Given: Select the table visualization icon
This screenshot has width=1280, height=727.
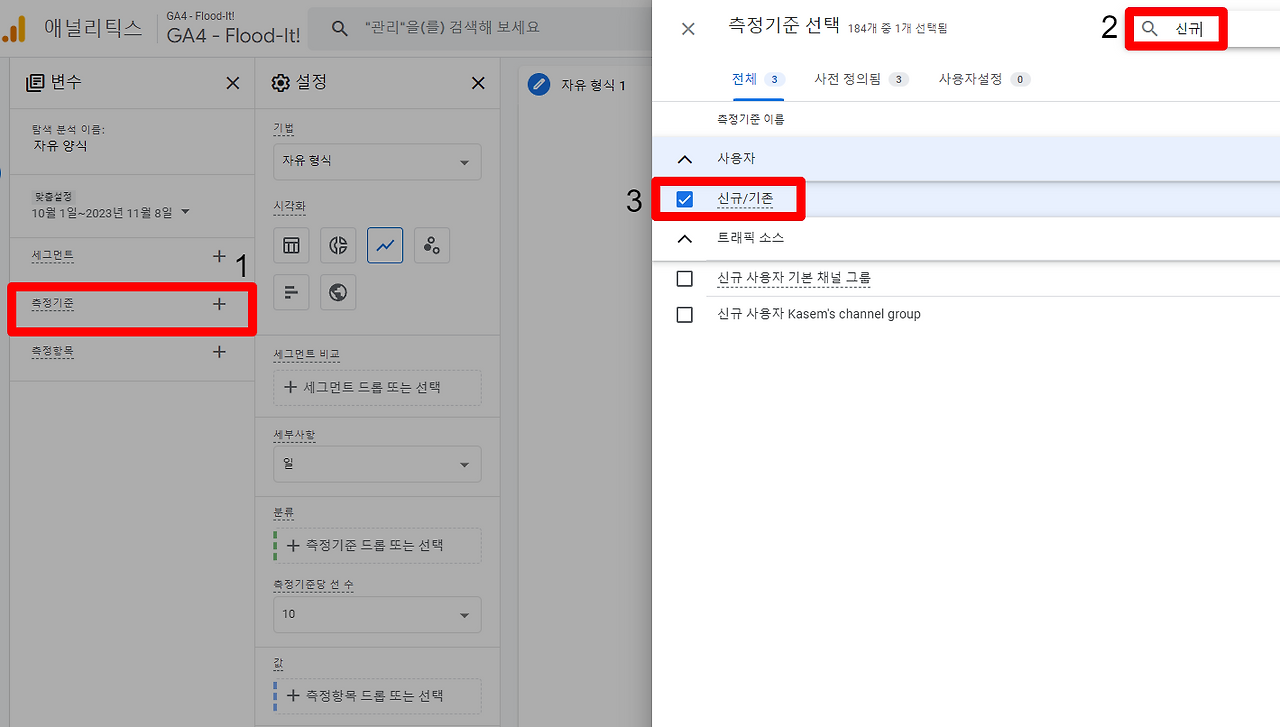Looking at the screenshot, I should [291, 245].
